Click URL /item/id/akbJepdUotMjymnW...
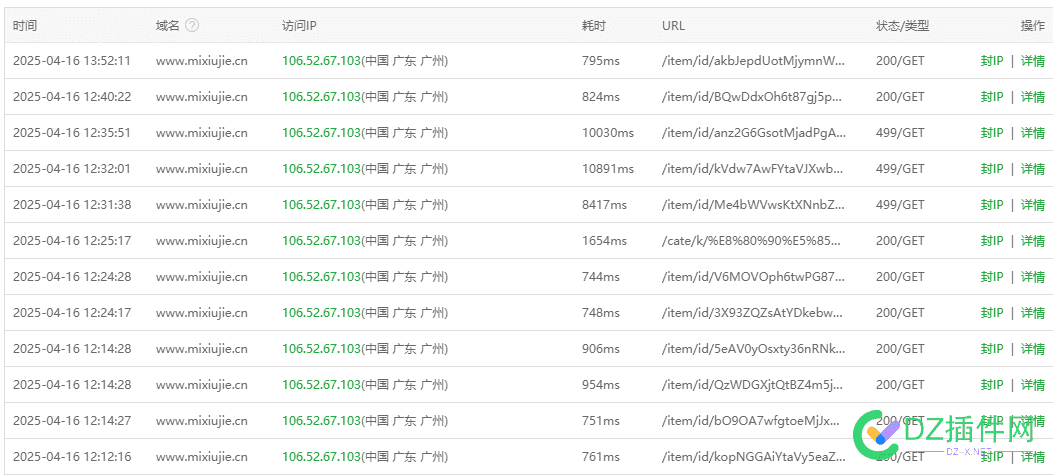 pos(753,60)
